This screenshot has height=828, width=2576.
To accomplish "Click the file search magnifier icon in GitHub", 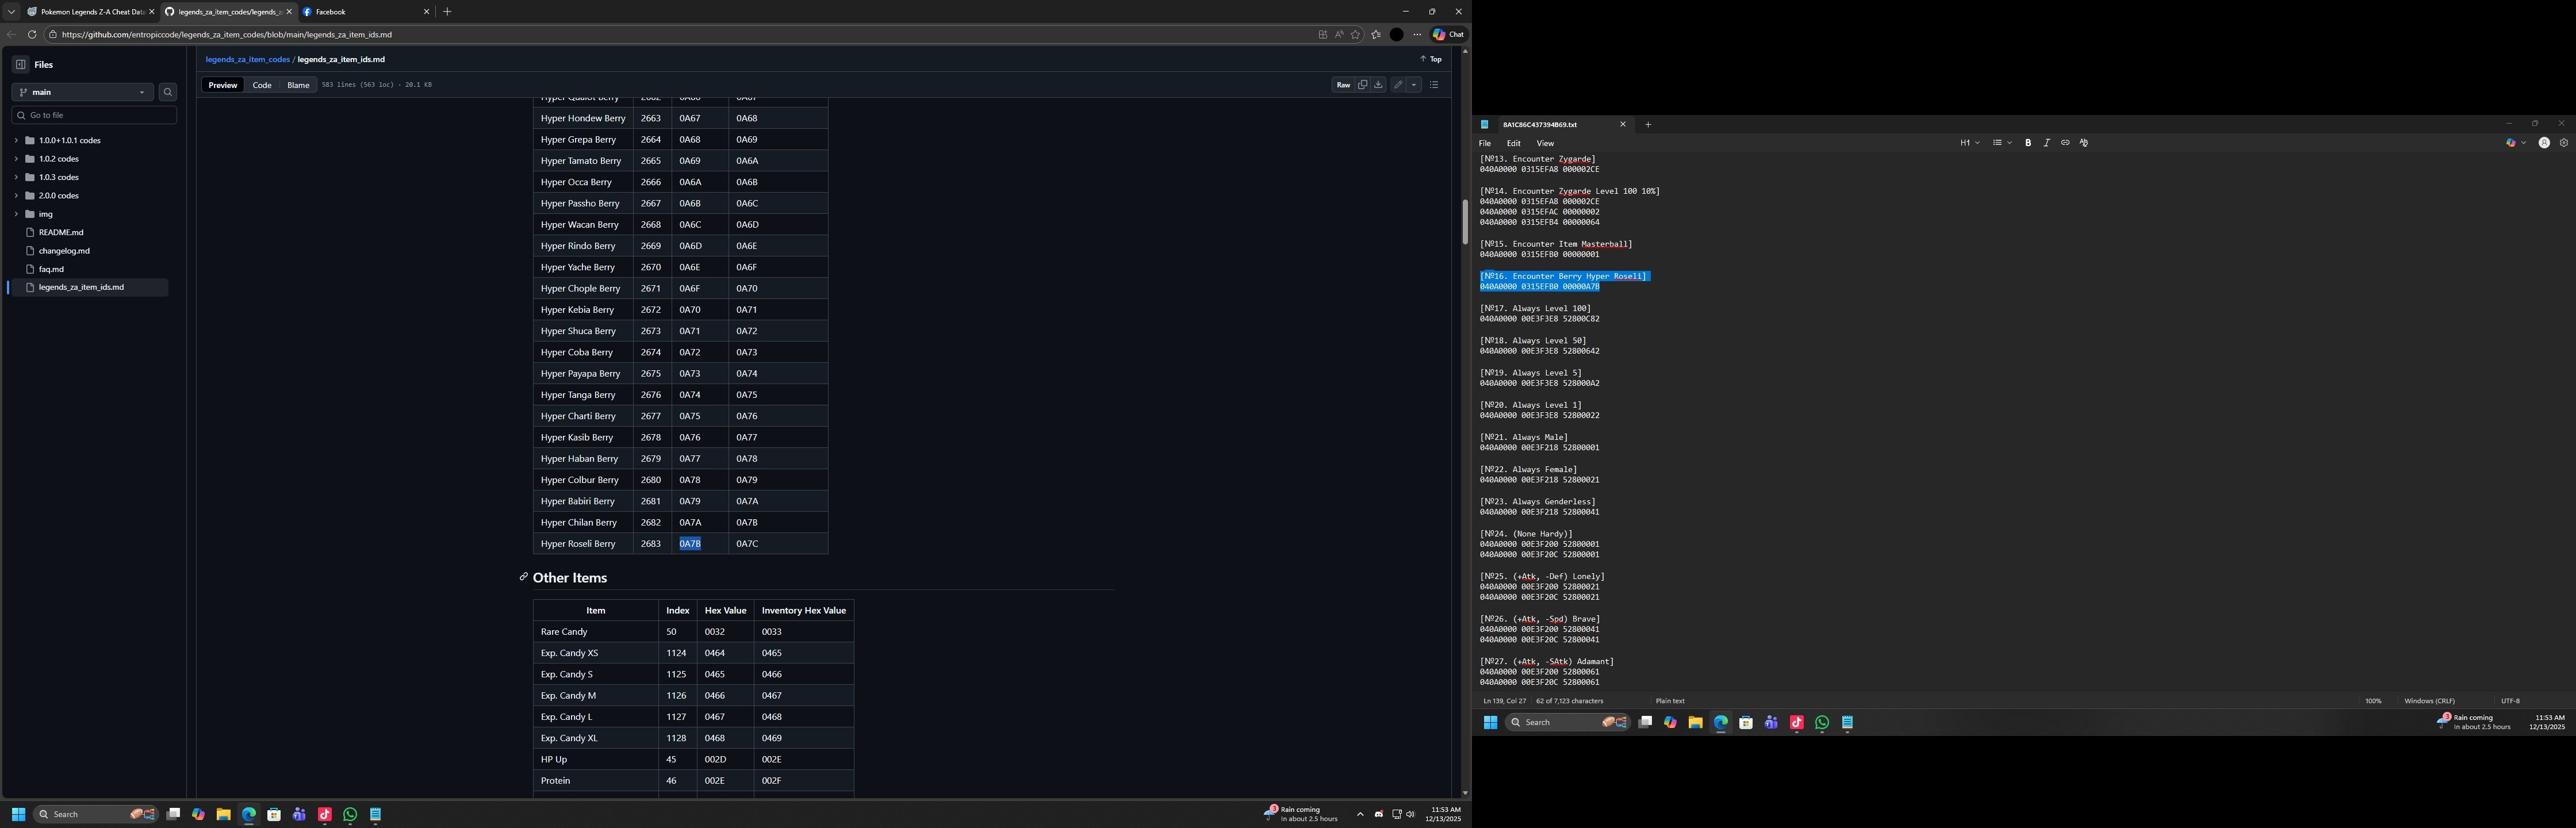I will pos(168,92).
